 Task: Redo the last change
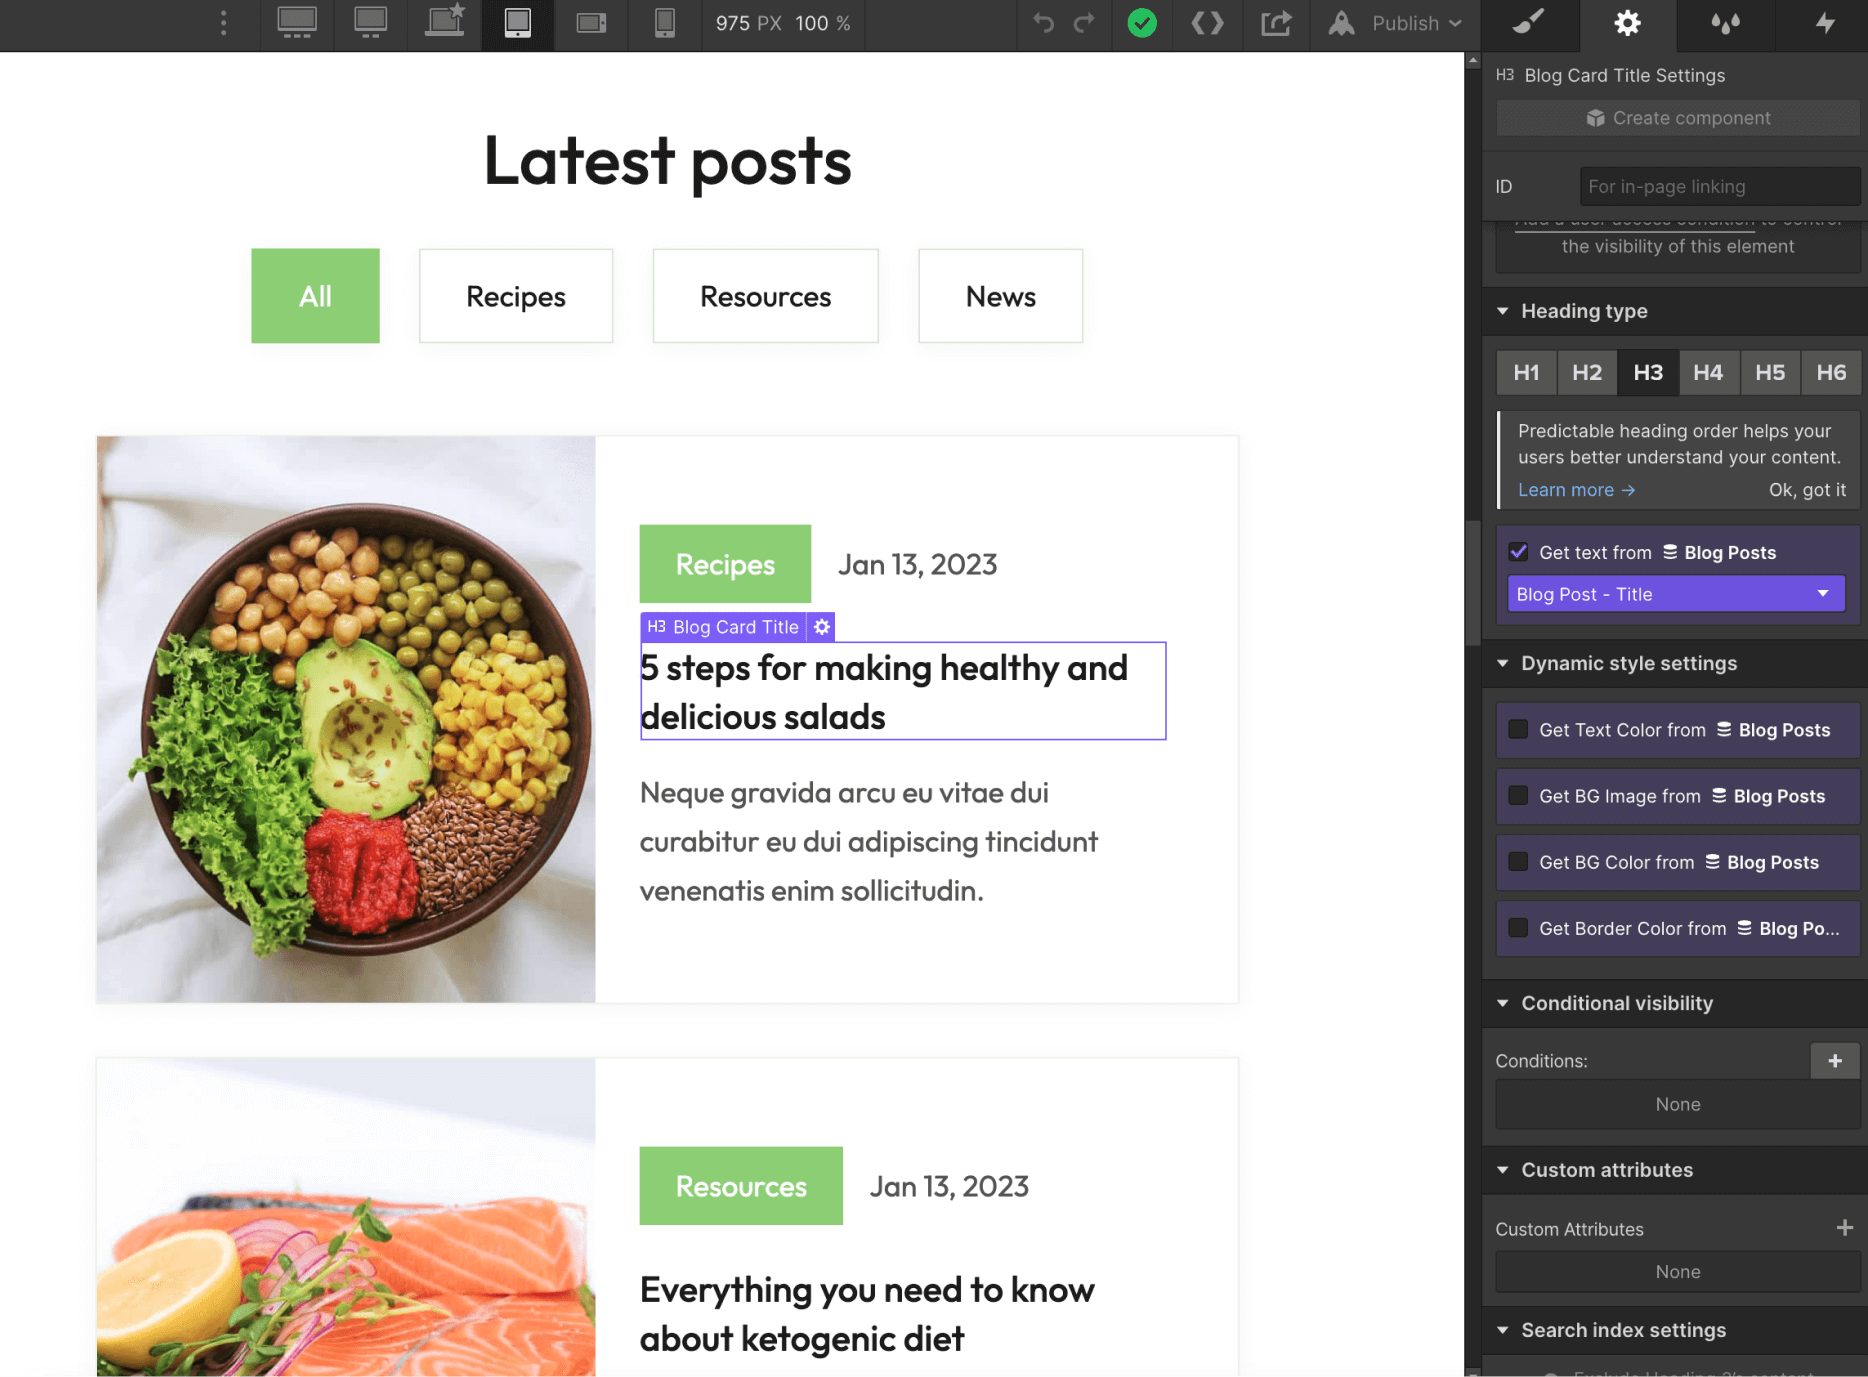(1084, 24)
